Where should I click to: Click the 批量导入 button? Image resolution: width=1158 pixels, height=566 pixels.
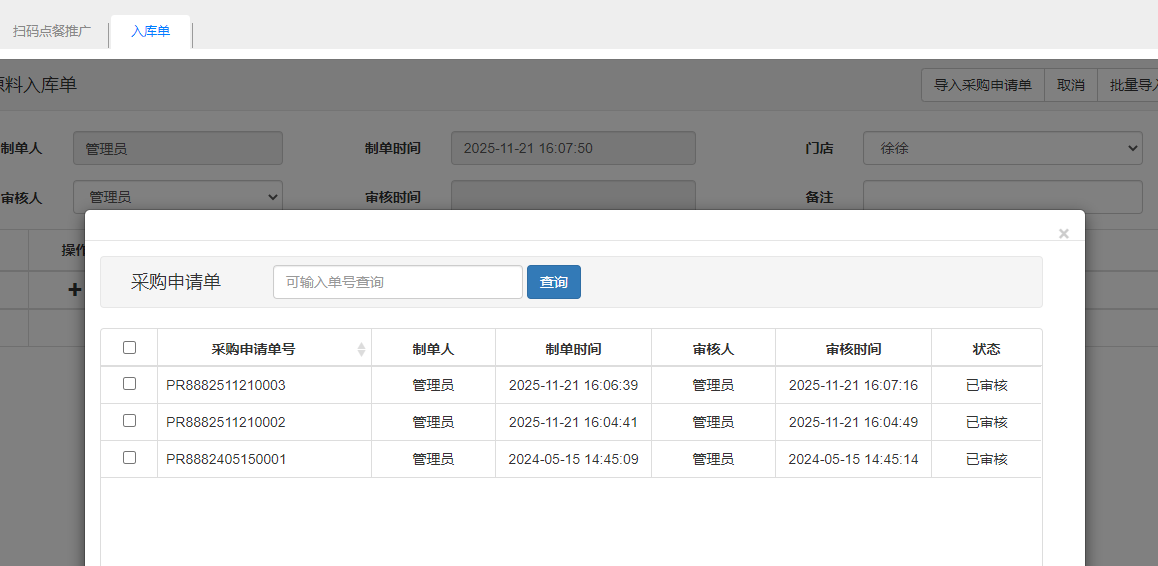click(x=1130, y=85)
